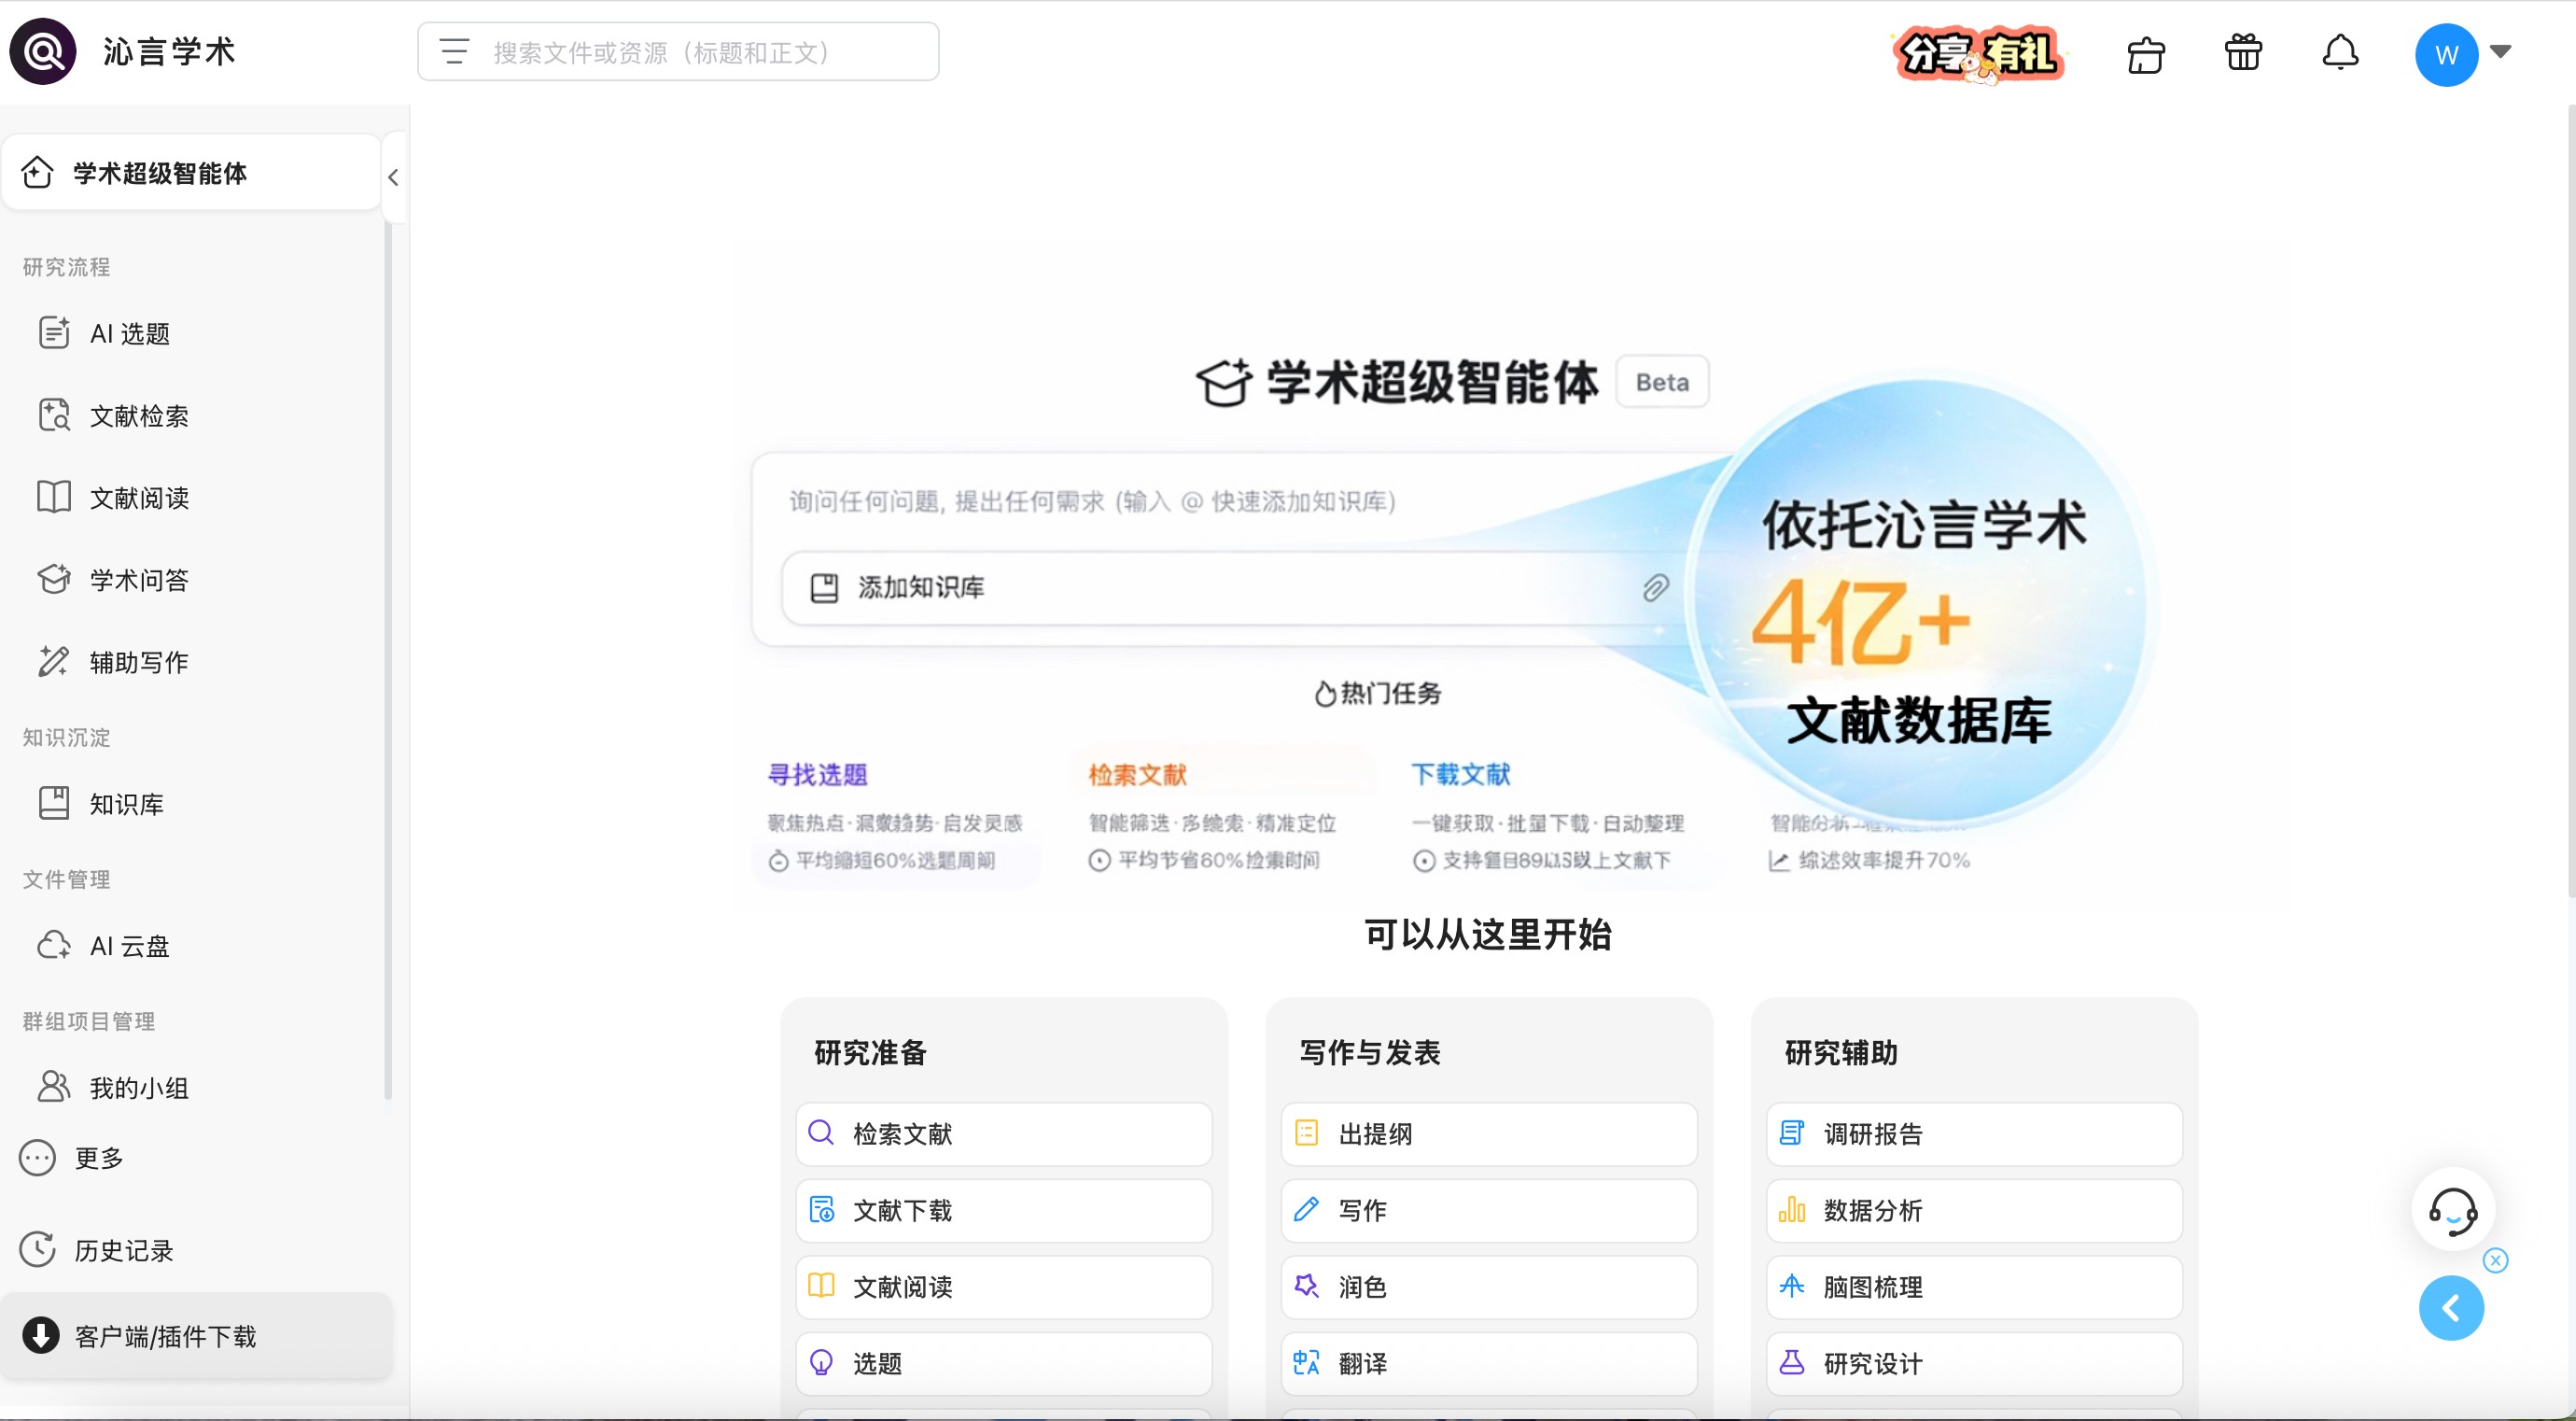Open 我的小组 under 群组项目管理
The width and height of the screenshot is (2576, 1421).
tap(54, 1088)
